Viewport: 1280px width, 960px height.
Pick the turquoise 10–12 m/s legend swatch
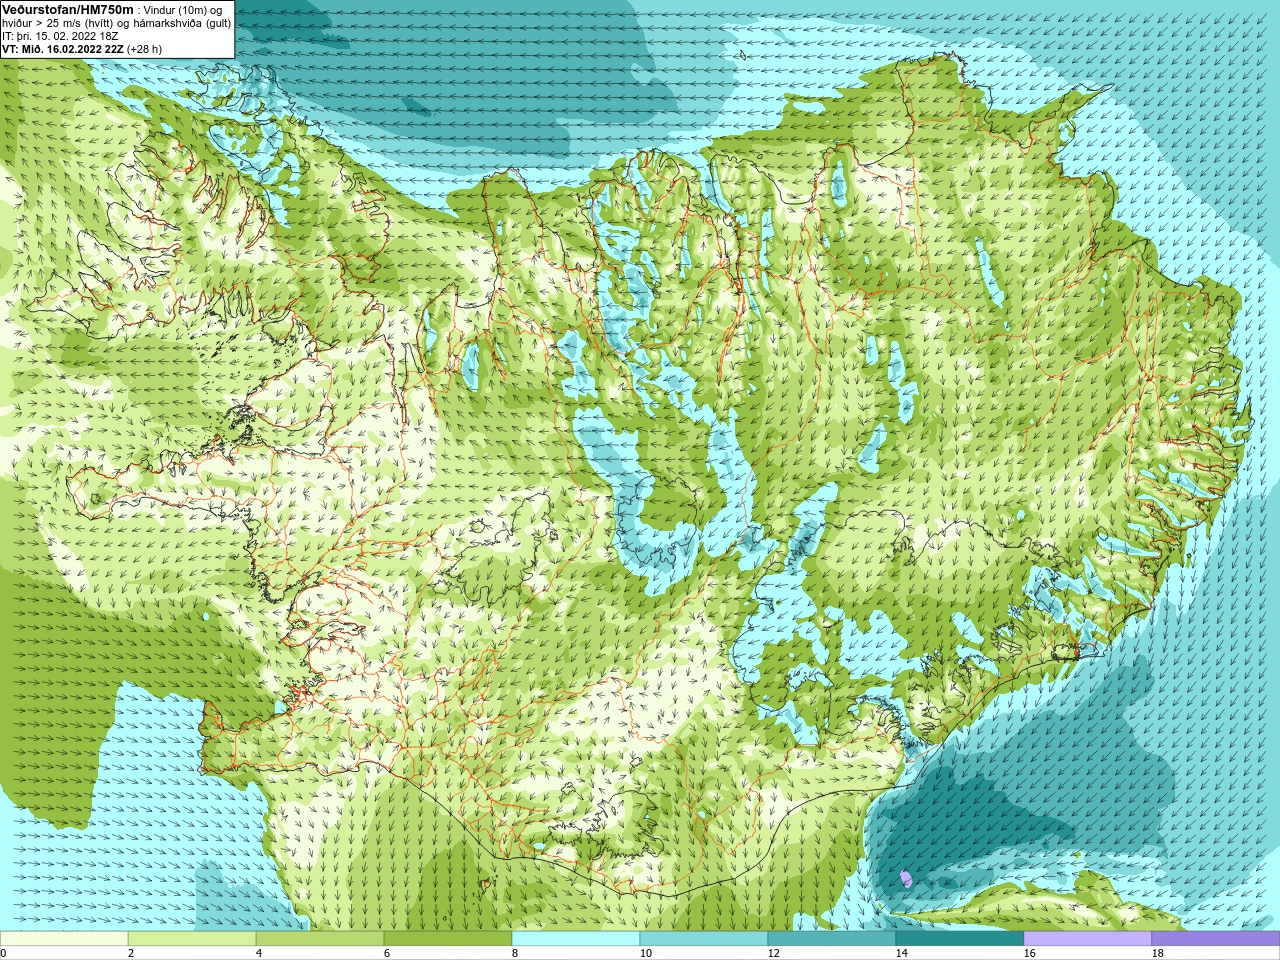pos(704,939)
